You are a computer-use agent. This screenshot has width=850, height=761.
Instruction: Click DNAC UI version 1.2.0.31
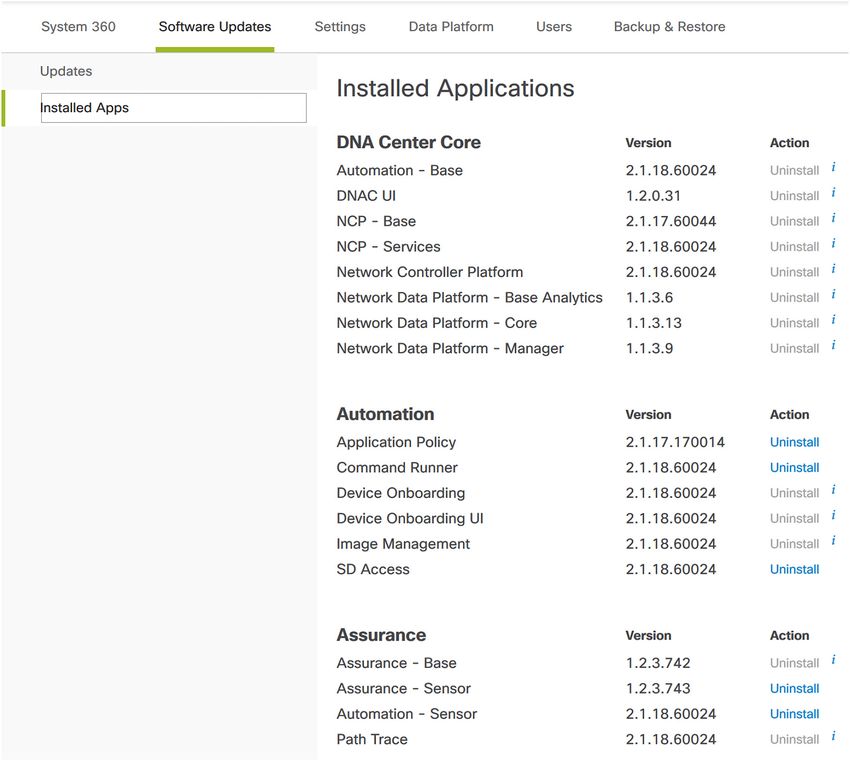click(653, 196)
